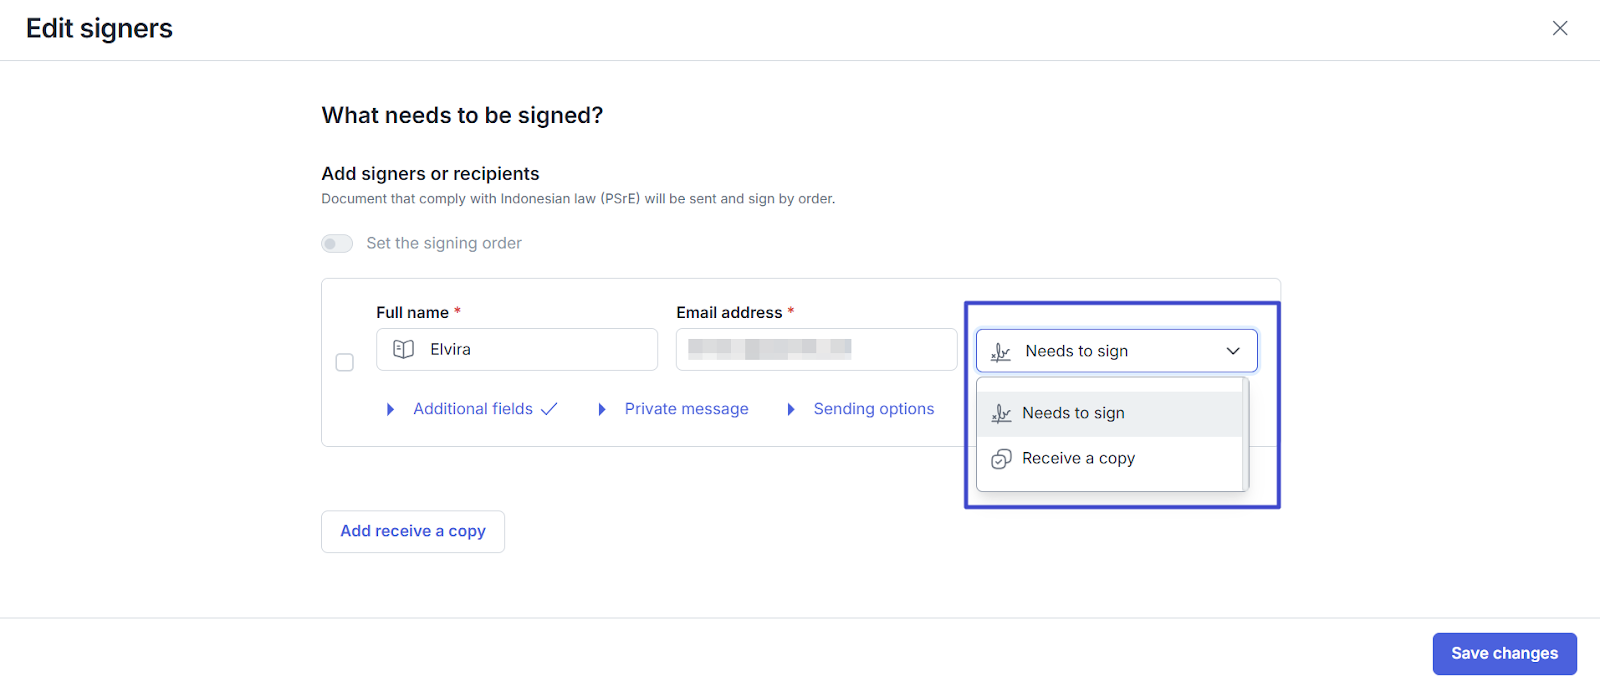Click the Add receive a copy button

[x=413, y=531]
